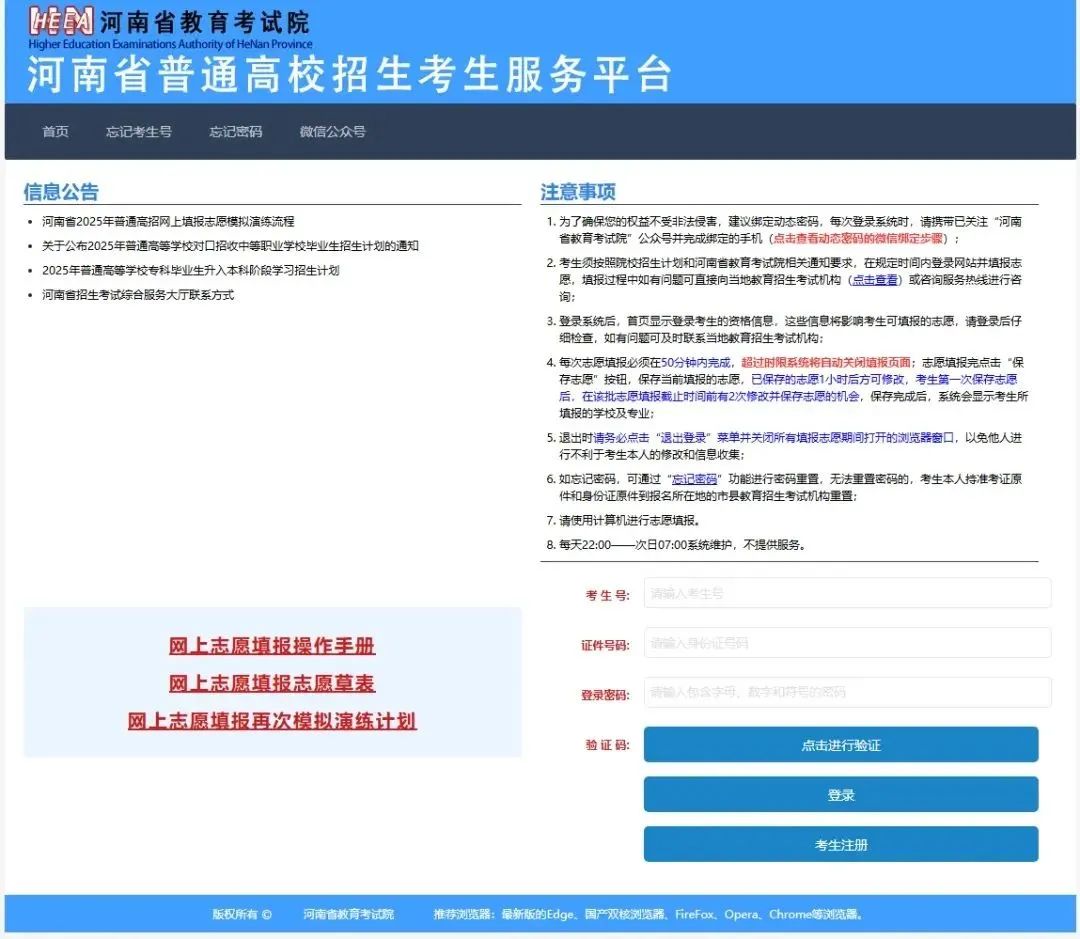Click the 河南省普通高校招生考生服务平台 title
This screenshot has height=939, width=1080.
point(349,74)
